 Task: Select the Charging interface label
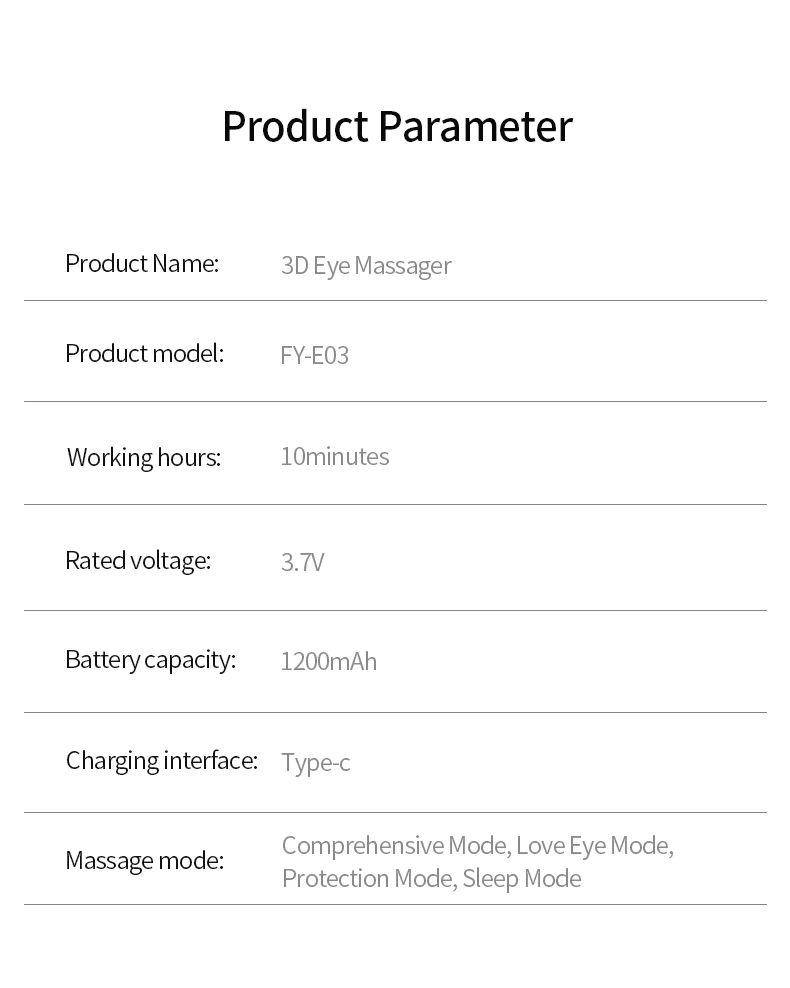click(x=161, y=761)
